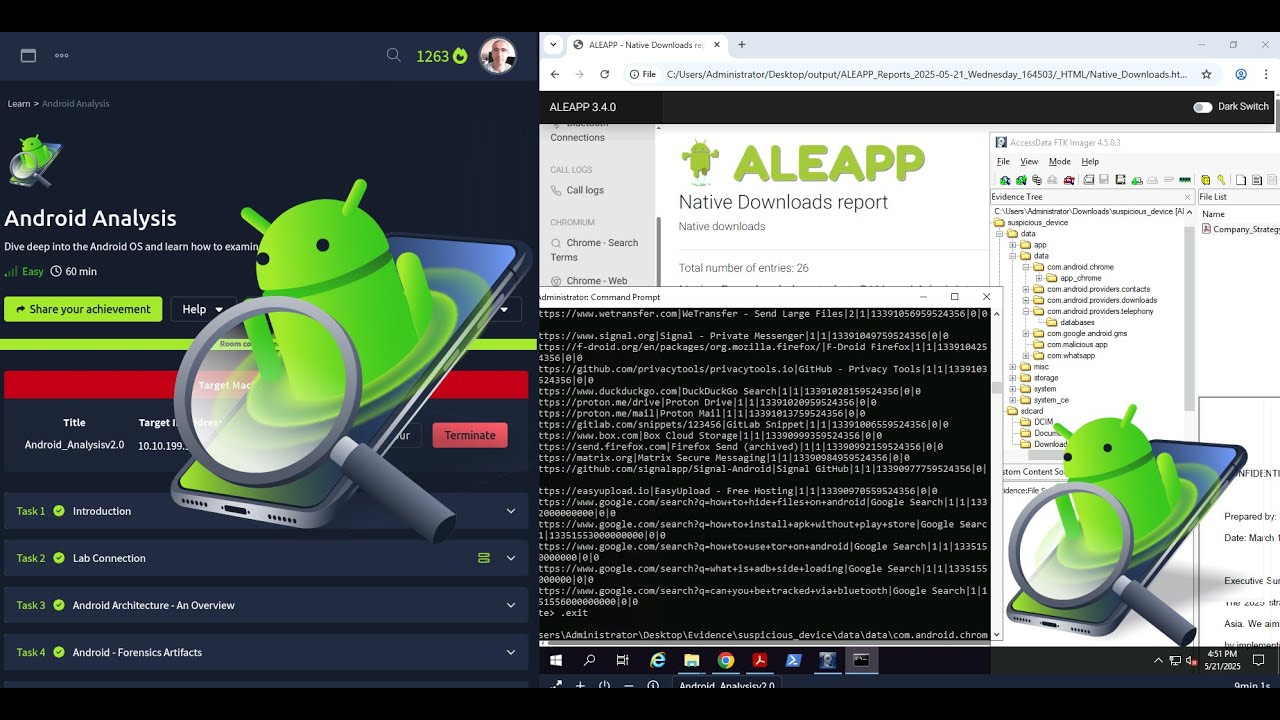Open the Help dropdown next to Share achievement
This screenshot has width=1280, height=720.
click(203, 309)
